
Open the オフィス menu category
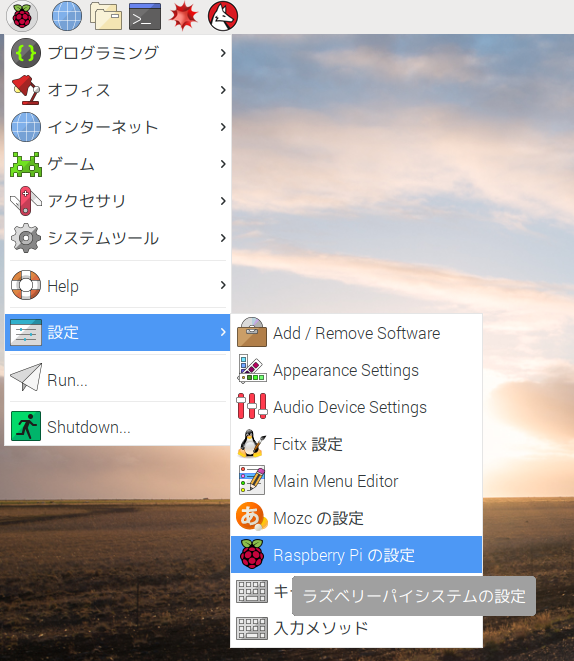click(118, 90)
